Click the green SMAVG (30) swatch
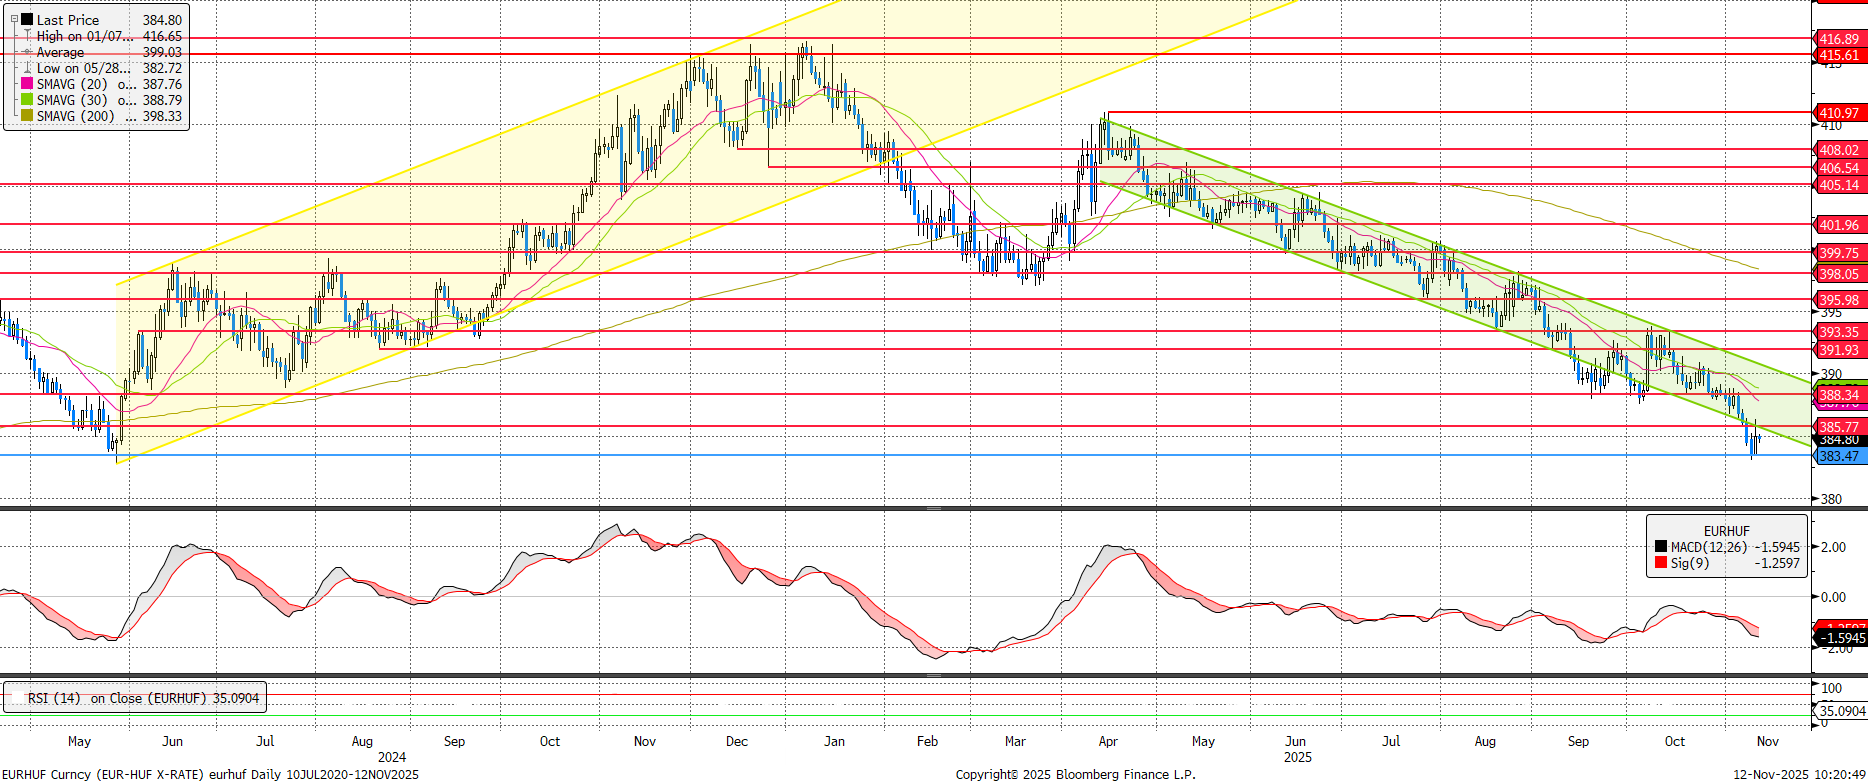 [x=27, y=100]
